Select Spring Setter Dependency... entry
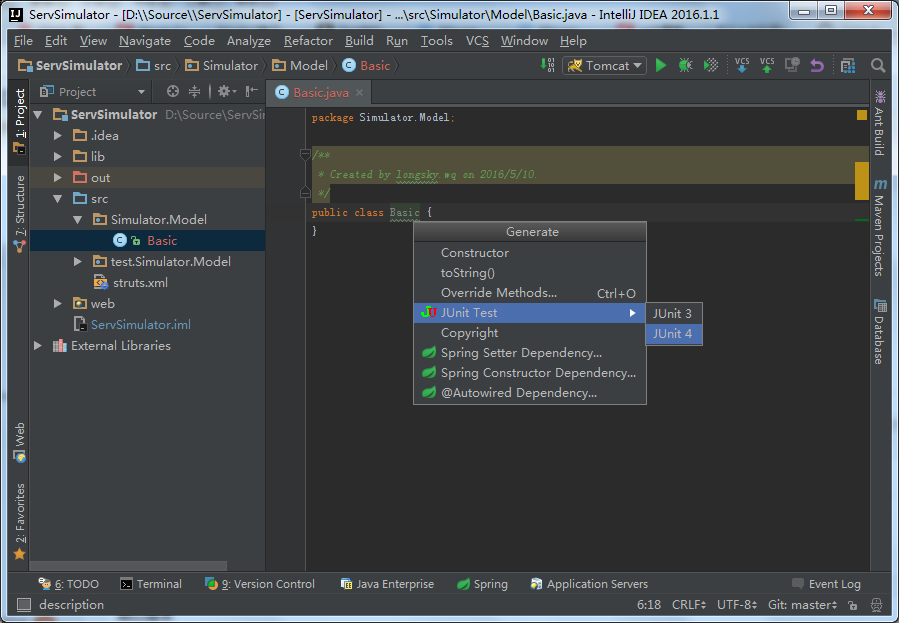 530,353
